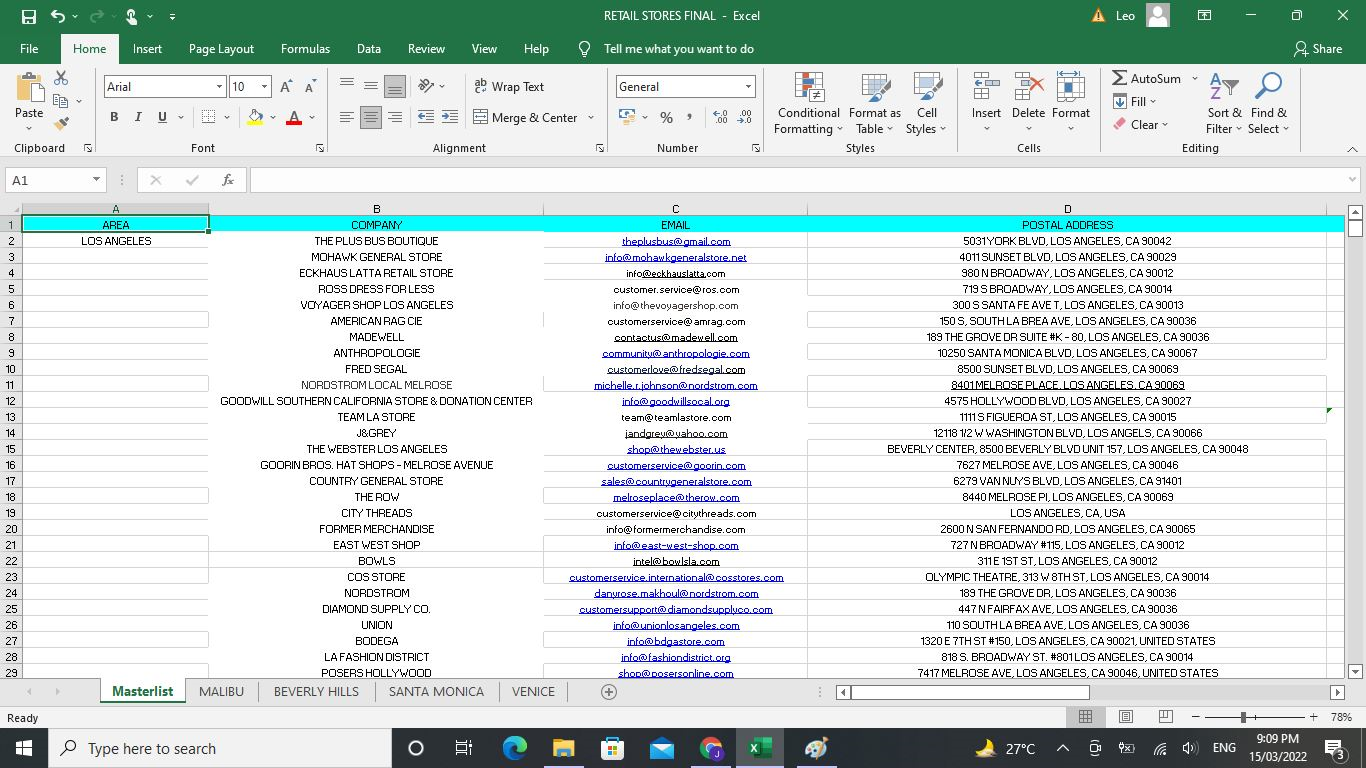The image size is (1366, 768).
Task: Select the column B header
Action: coord(376,209)
